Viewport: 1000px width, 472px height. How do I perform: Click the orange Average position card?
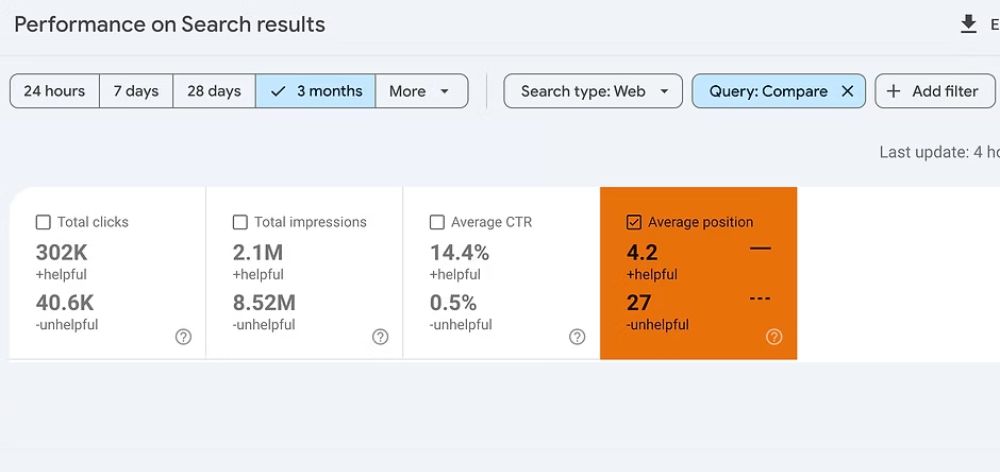point(698,273)
